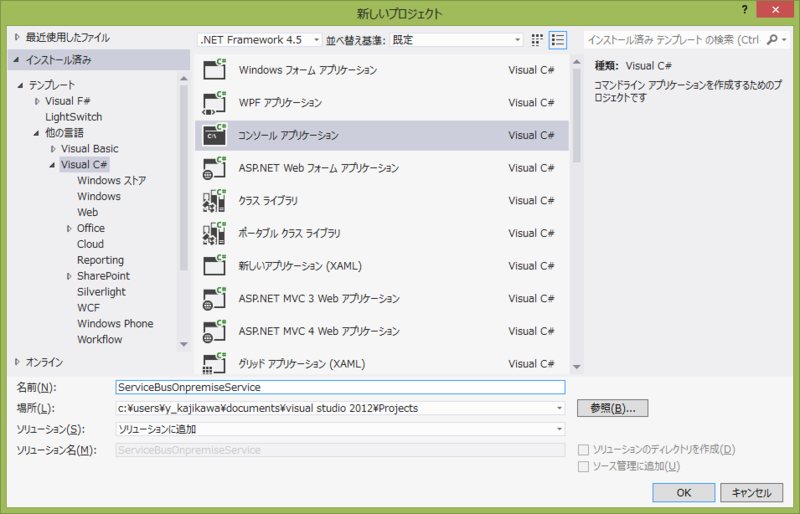Expand 最近使用したファイル section

[x=17, y=37]
